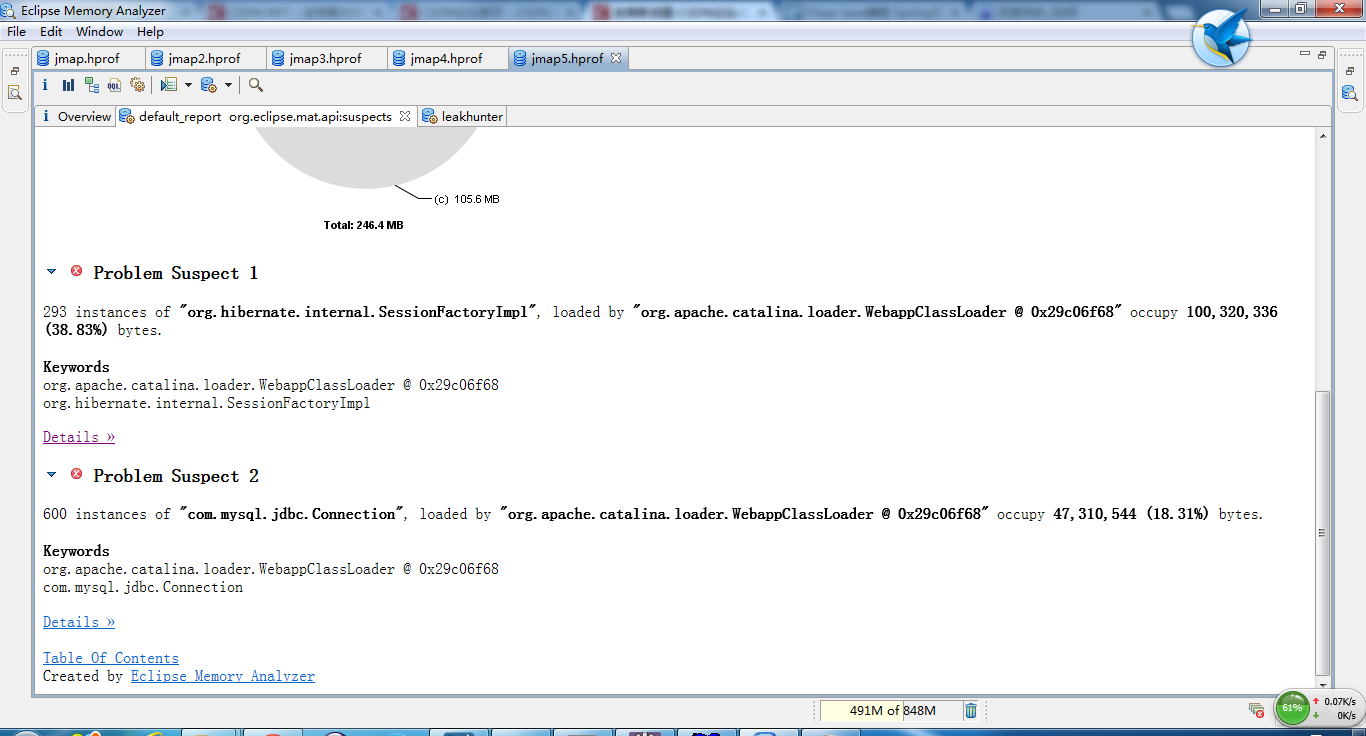The width and height of the screenshot is (1366, 736).
Task: Open the left sidebar inspector view icon
Action: (x=15, y=93)
